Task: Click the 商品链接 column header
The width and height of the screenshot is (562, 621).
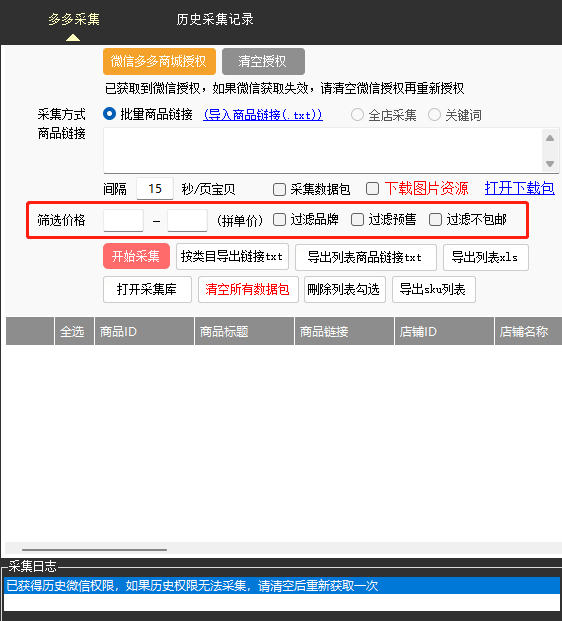Action: click(345, 331)
